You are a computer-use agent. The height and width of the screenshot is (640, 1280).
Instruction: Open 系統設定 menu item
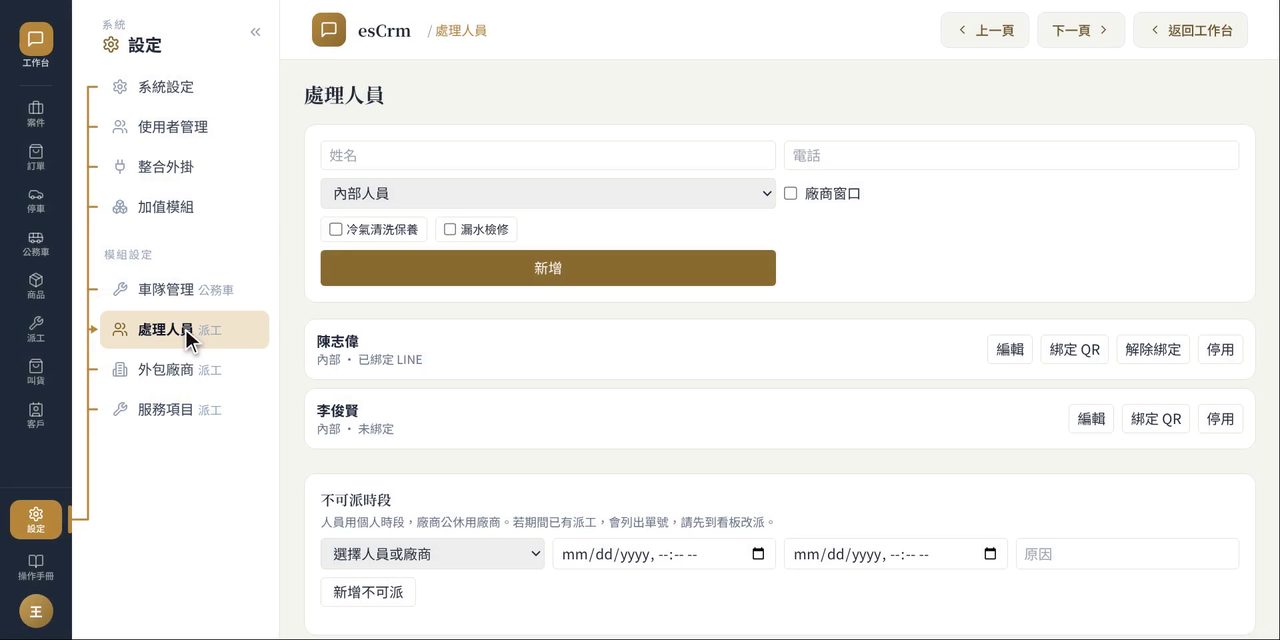(184, 87)
